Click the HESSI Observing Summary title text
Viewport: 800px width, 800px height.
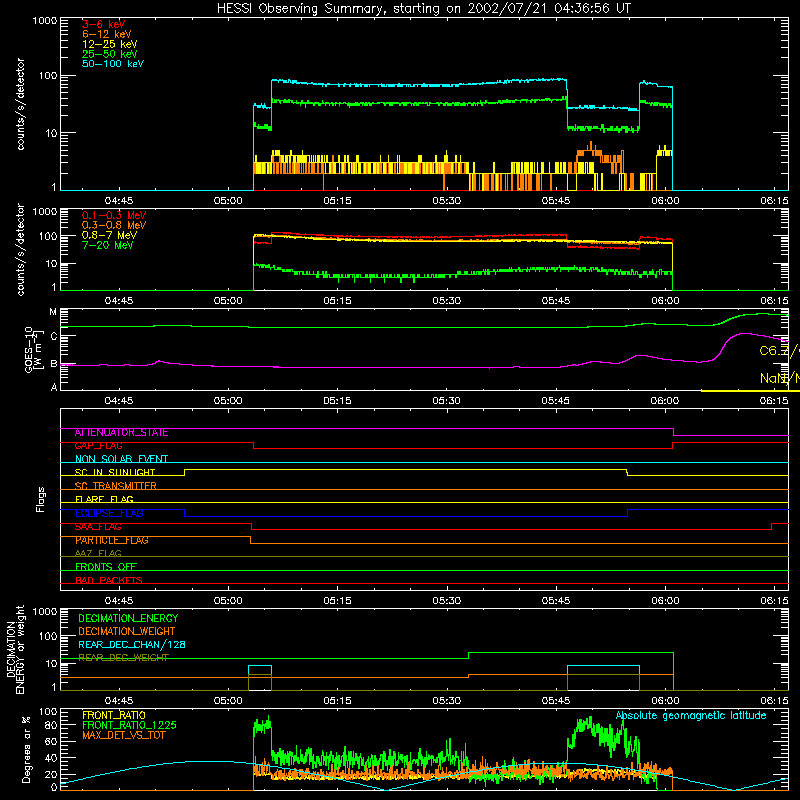pos(423,9)
